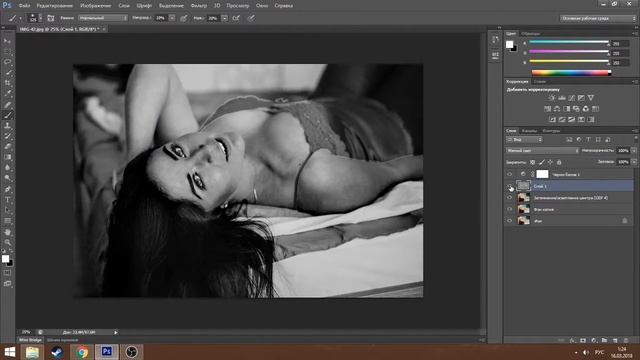Switch to the Контуры tab
640x360 pixels.
(551, 131)
